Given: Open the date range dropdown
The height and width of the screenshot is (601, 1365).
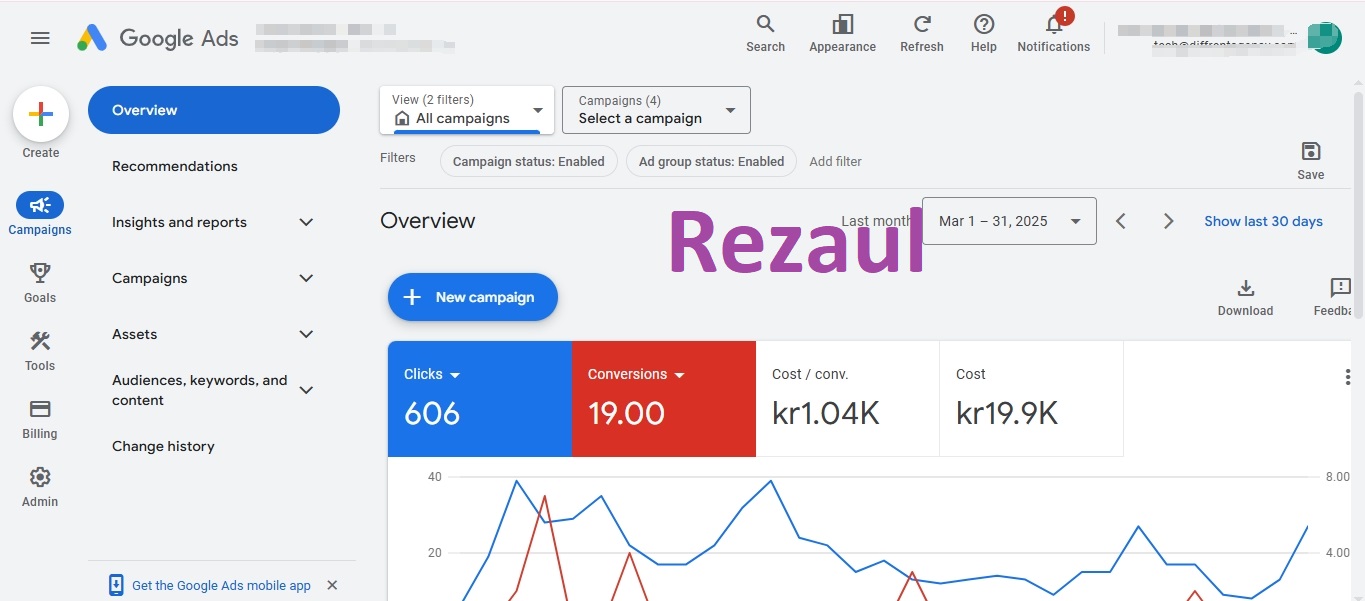Looking at the screenshot, I should (x=1009, y=221).
